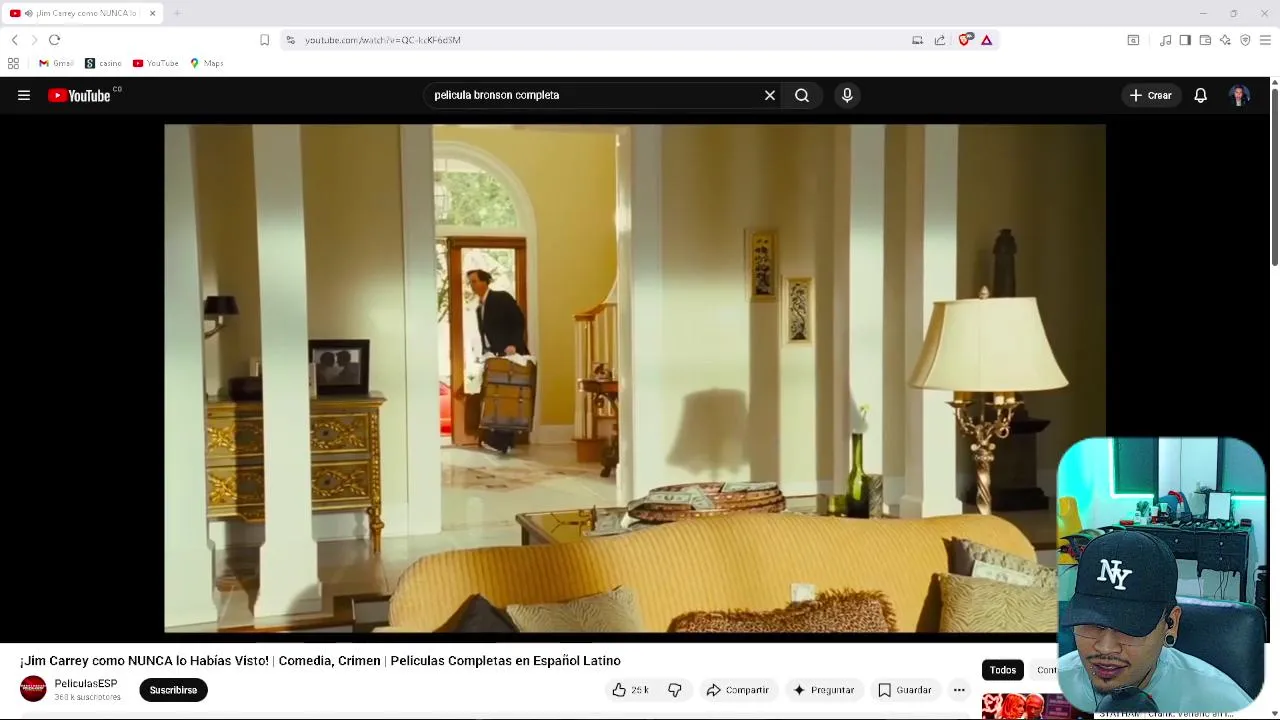Go forward with the browser forward arrow
Viewport: 1280px width, 720px height.
coord(34,40)
